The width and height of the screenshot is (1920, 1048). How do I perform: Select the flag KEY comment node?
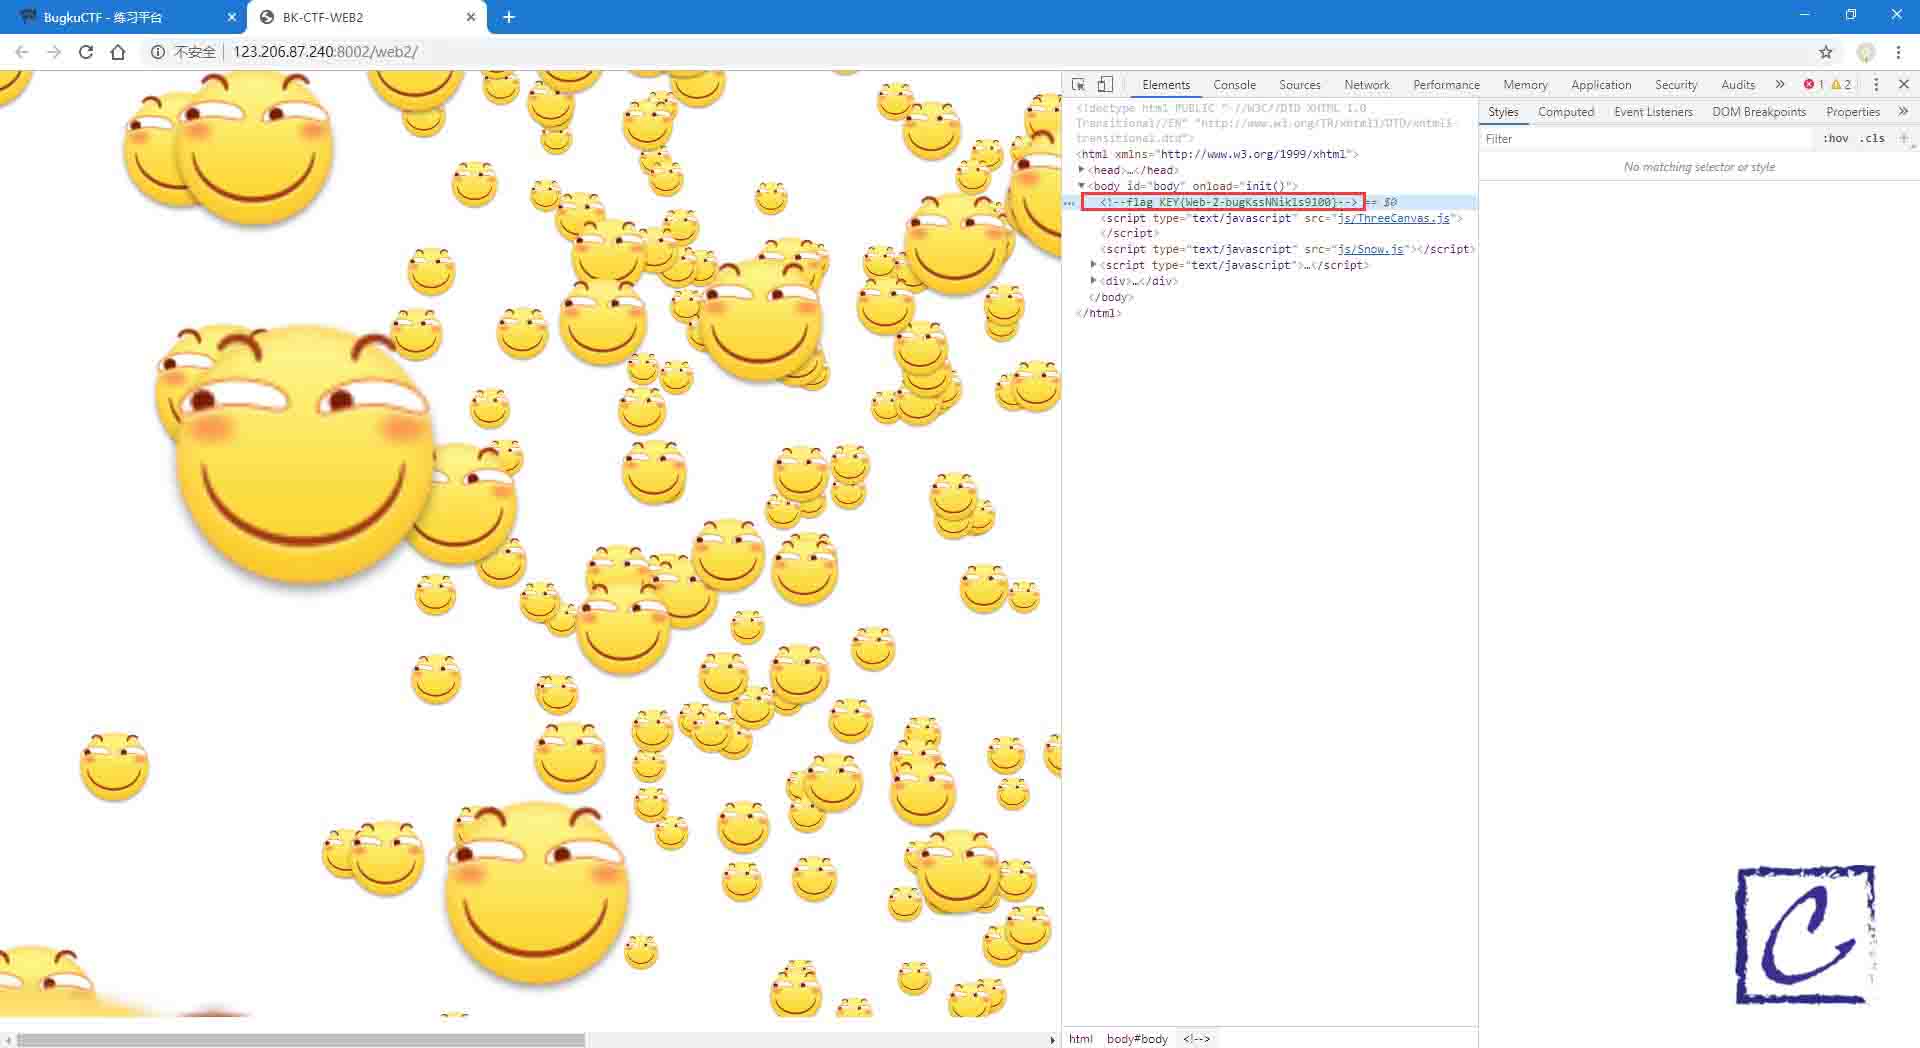coord(1229,202)
